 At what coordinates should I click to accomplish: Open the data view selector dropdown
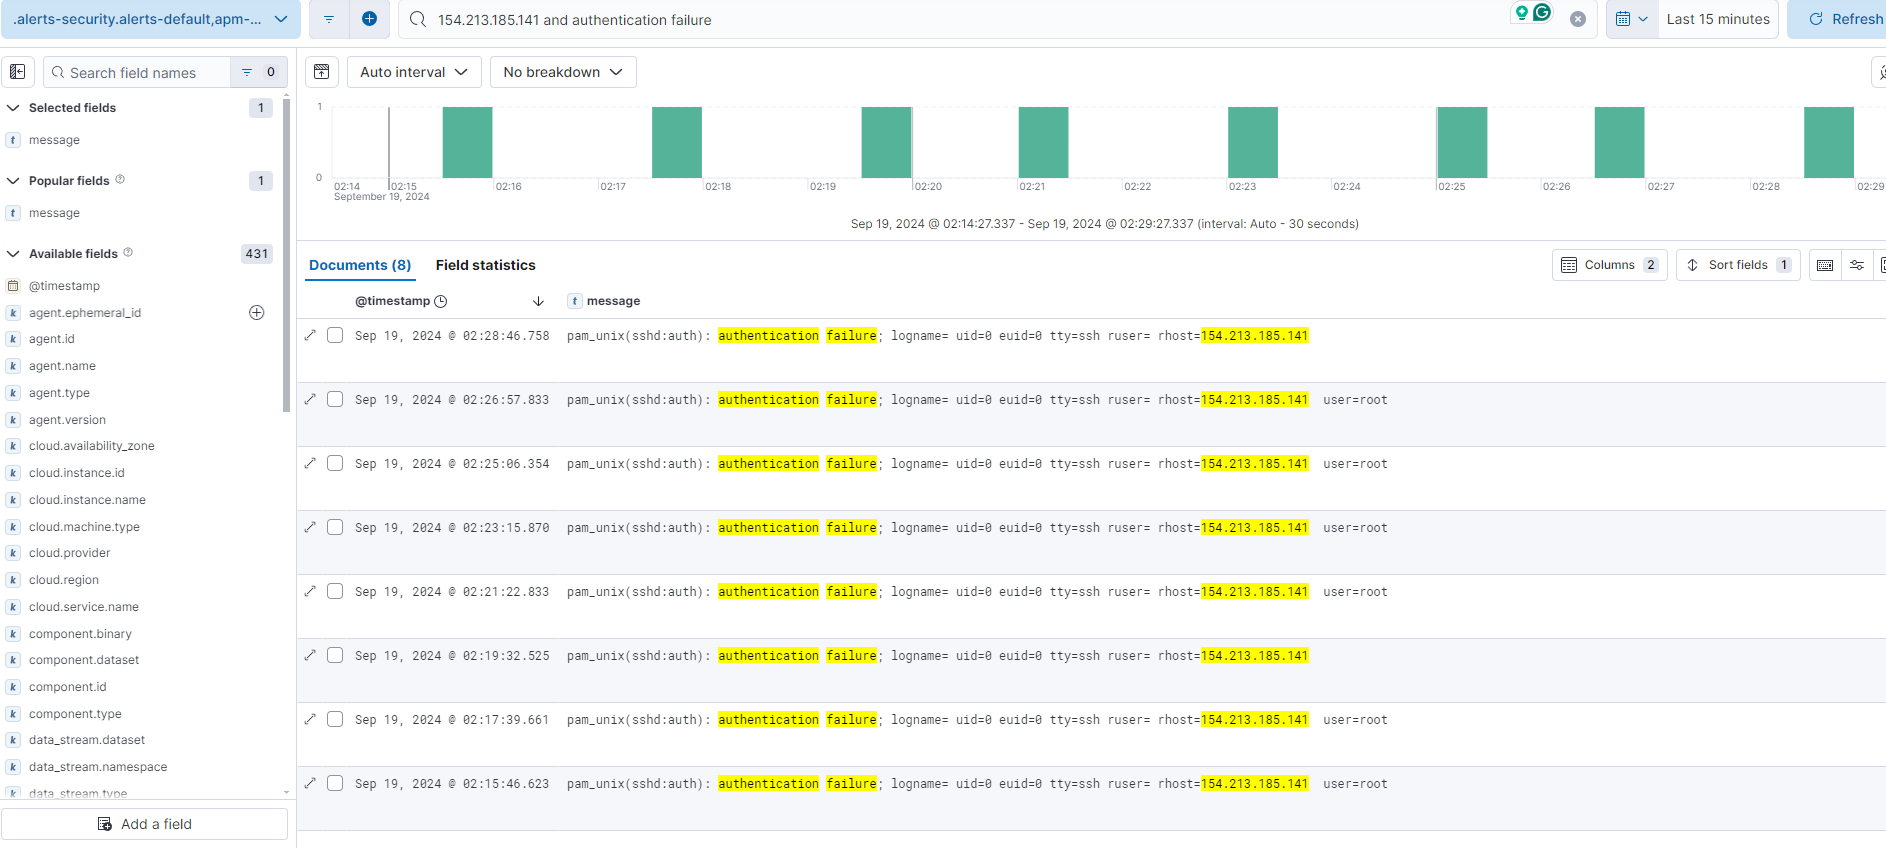150,19
